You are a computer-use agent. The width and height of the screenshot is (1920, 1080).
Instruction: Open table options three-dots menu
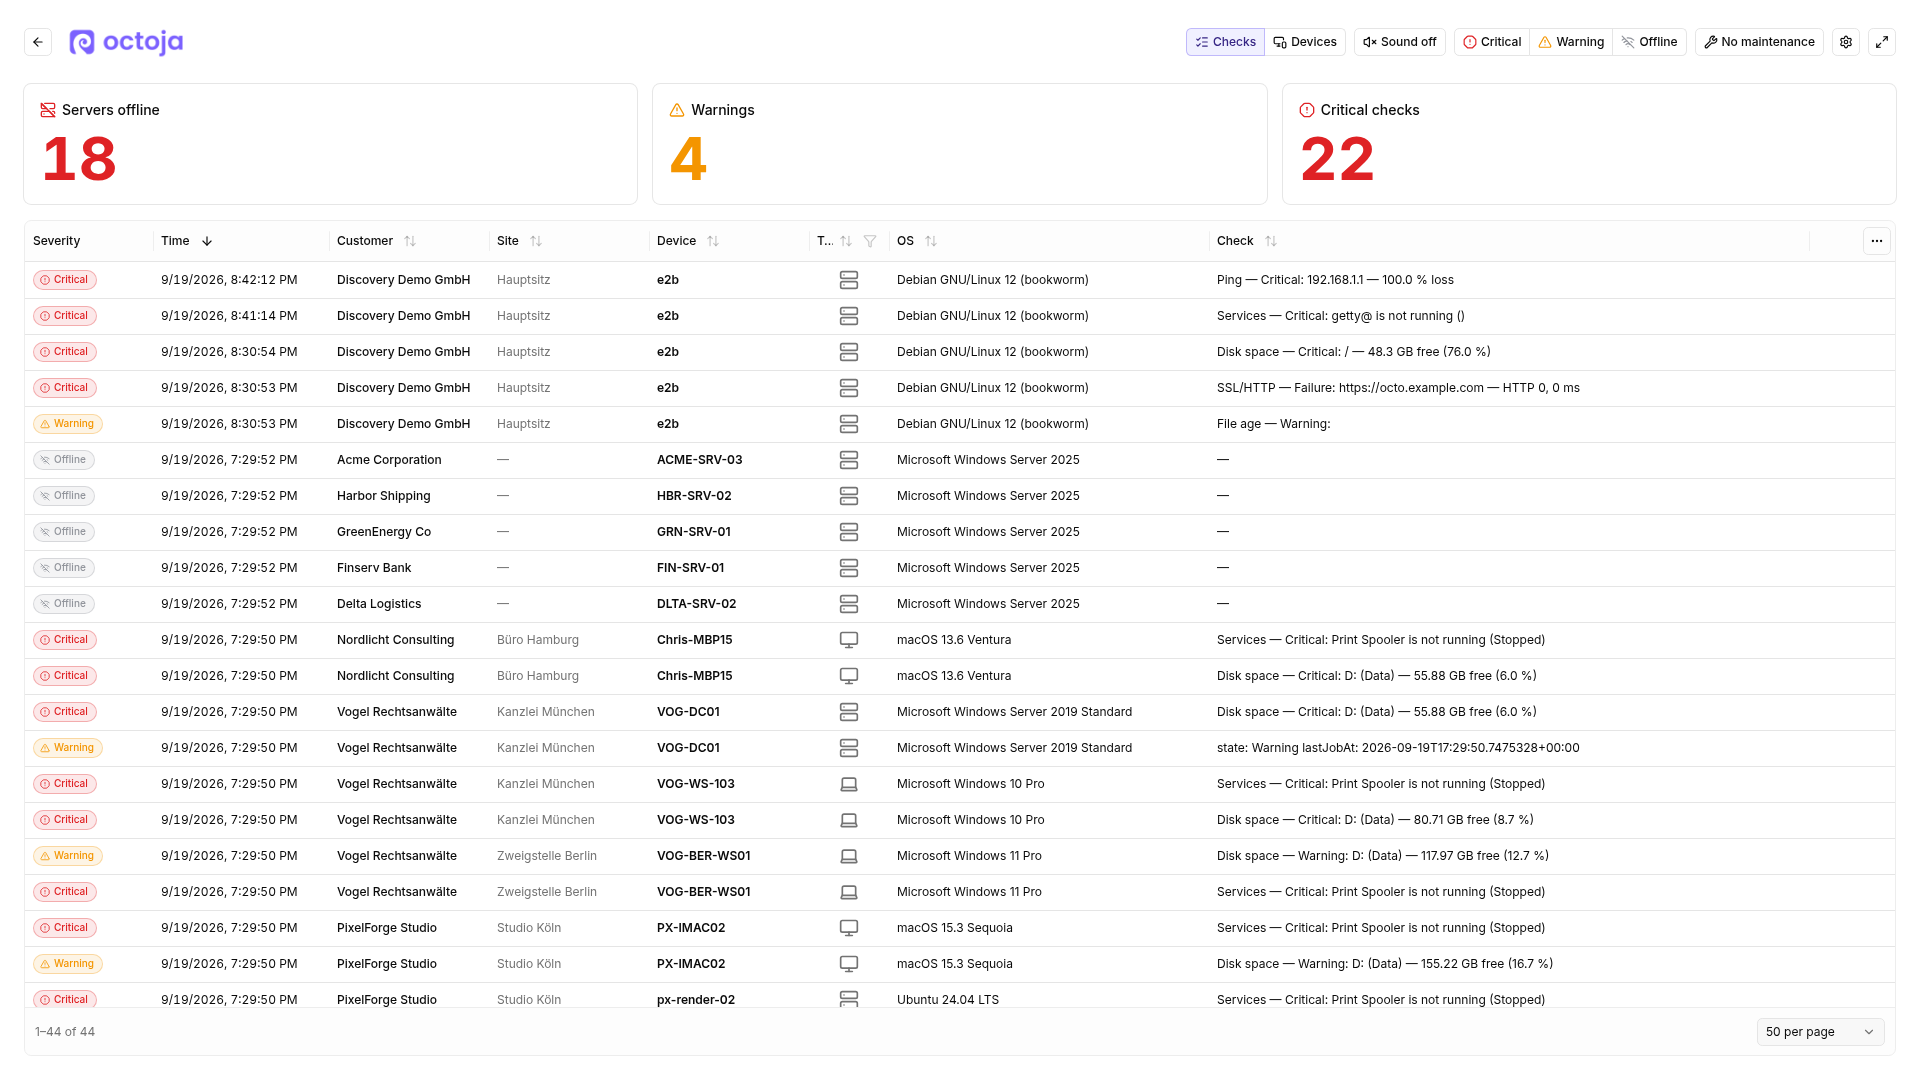1877,241
